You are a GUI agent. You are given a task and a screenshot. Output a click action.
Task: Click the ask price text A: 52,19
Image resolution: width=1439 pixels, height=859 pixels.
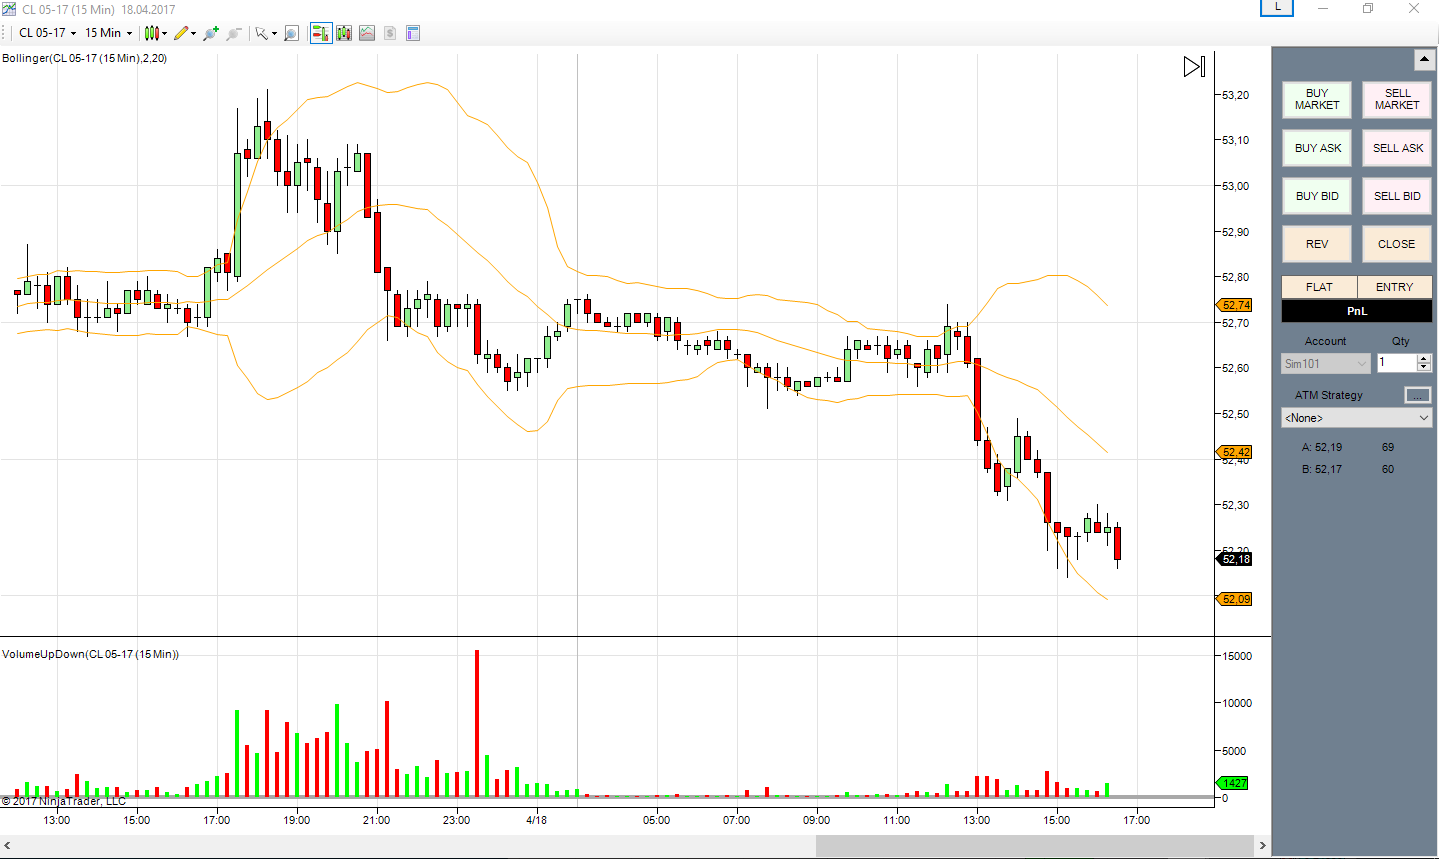(1322, 447)
